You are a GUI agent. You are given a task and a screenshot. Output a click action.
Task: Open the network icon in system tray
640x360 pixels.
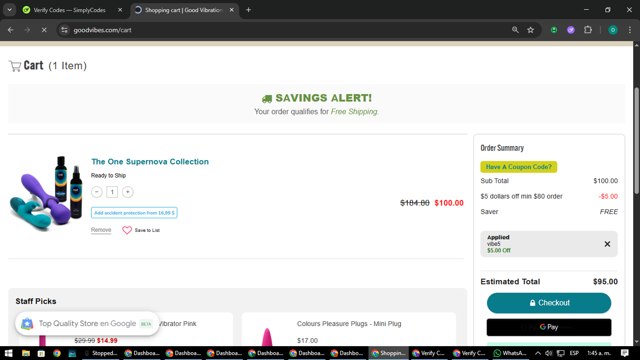click(x=561, y=353)
